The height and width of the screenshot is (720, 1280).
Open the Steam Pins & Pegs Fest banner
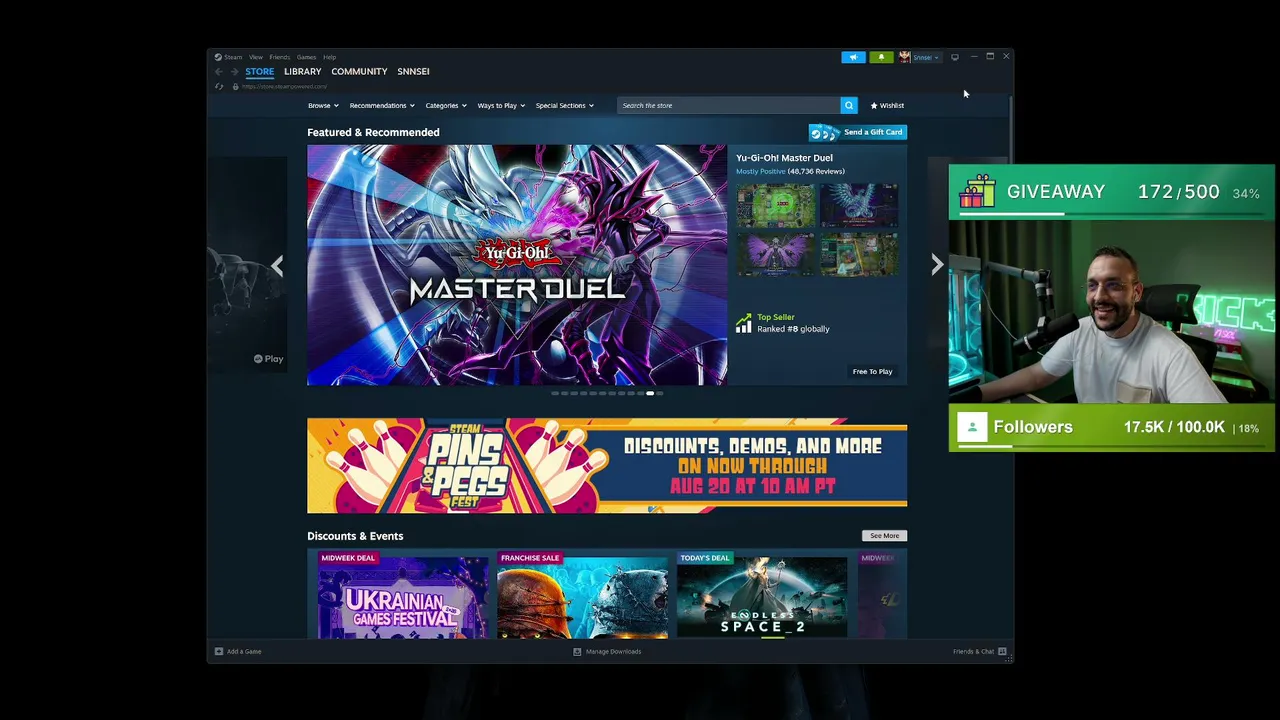coord(607,466)
